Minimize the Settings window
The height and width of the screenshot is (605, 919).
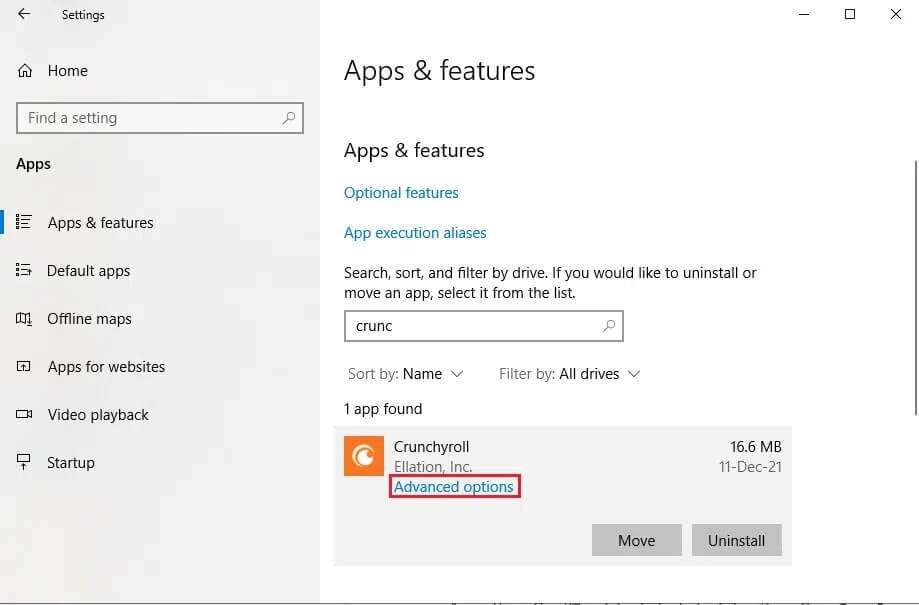click(804, 14)
